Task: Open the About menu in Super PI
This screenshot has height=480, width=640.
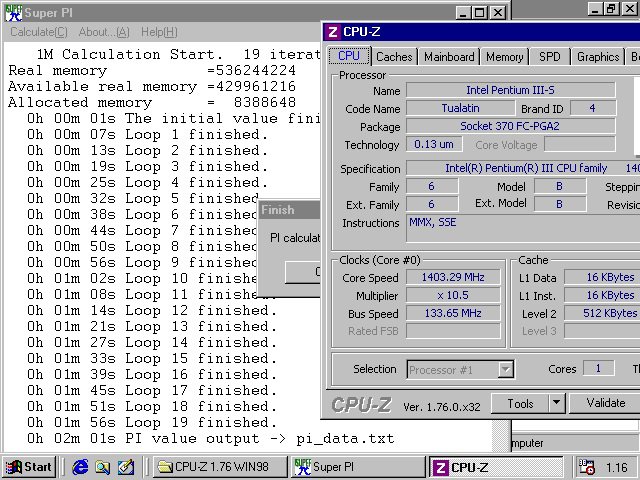Action: pos(104,32)
